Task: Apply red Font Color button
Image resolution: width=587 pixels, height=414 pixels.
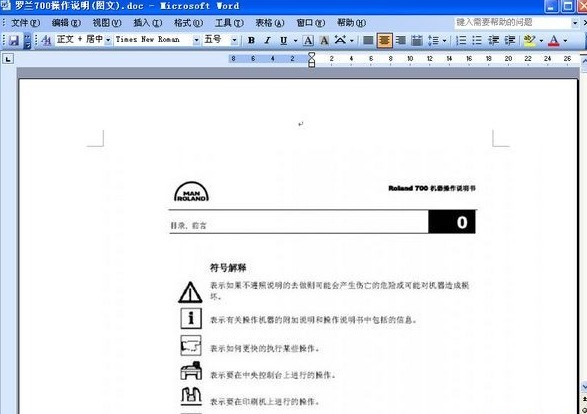Action: point(554,40)
